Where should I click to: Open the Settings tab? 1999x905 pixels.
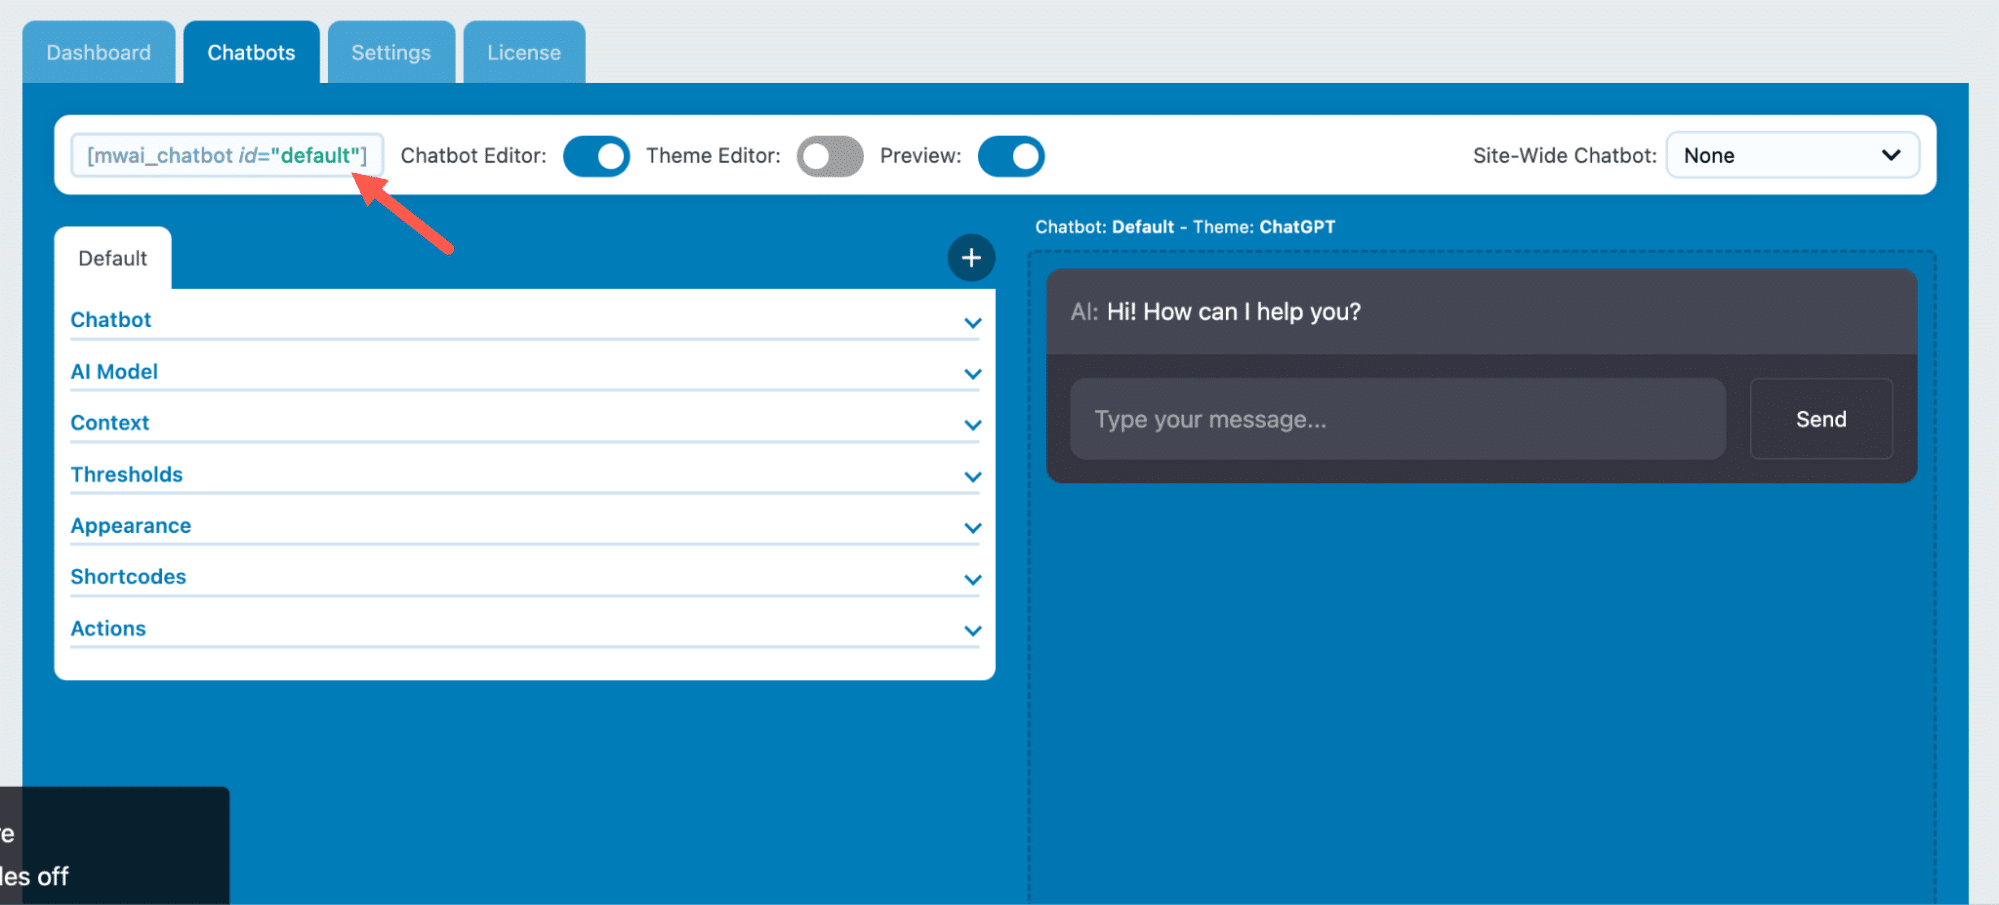(391, 53)
